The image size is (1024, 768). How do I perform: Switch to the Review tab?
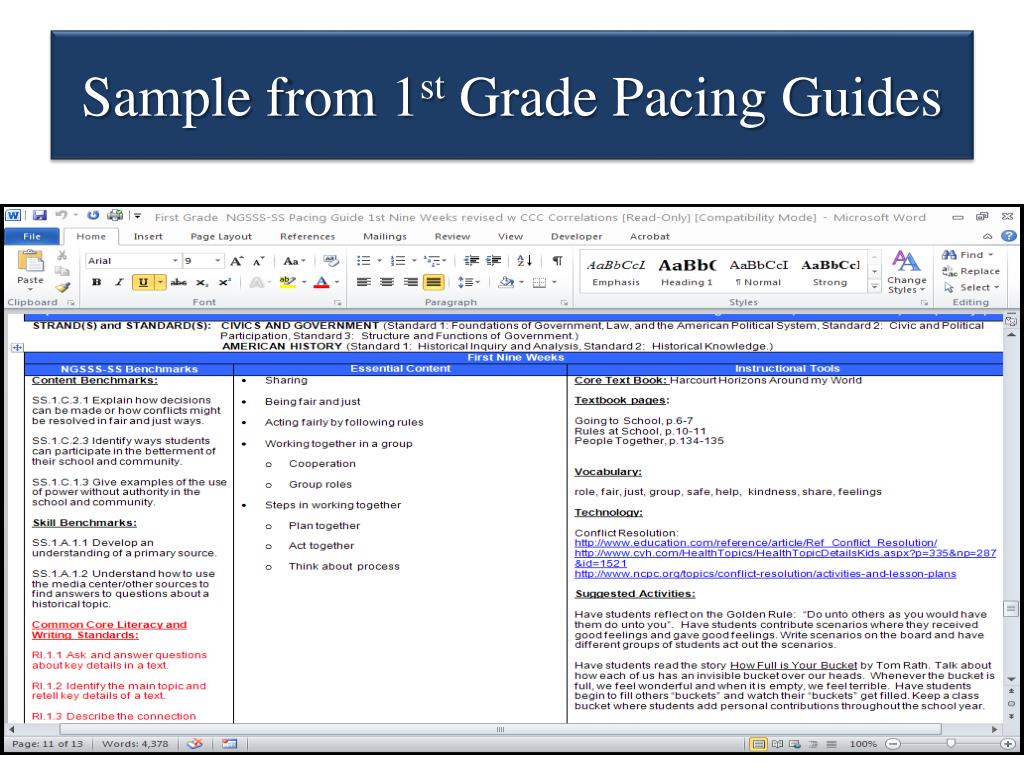pos(452,236)
